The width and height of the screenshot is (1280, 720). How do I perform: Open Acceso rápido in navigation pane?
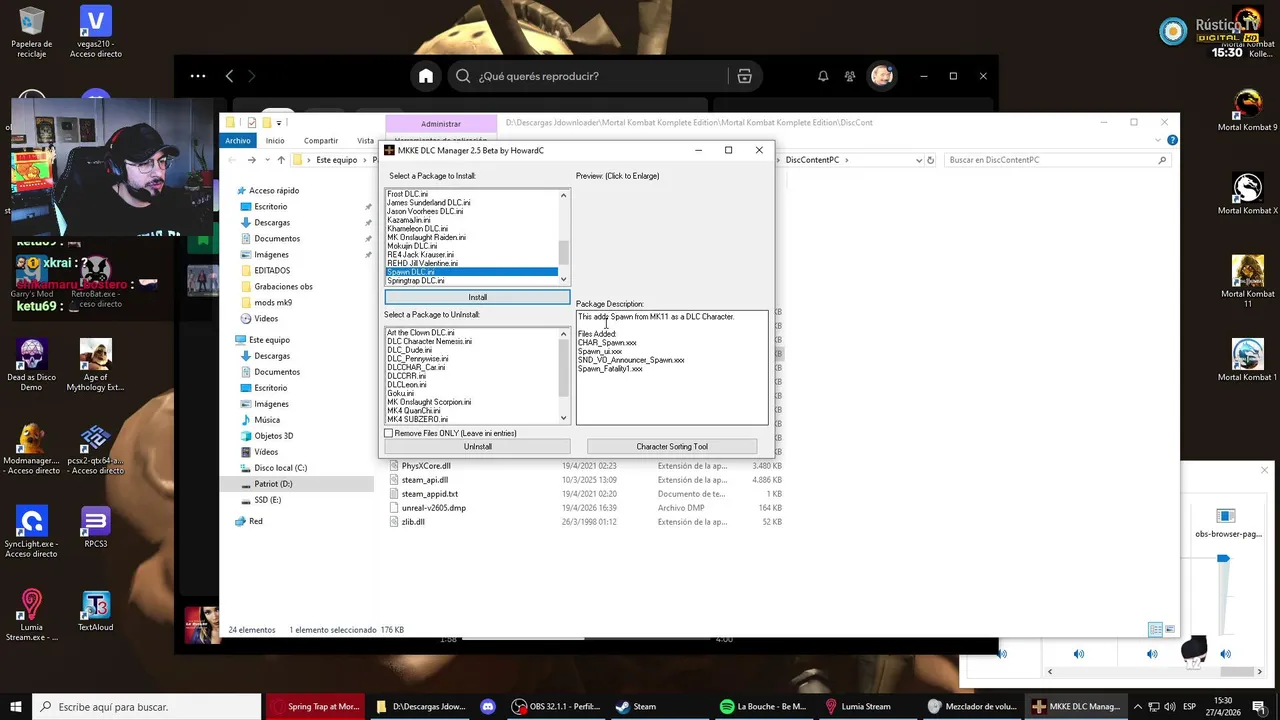point(274,190)
